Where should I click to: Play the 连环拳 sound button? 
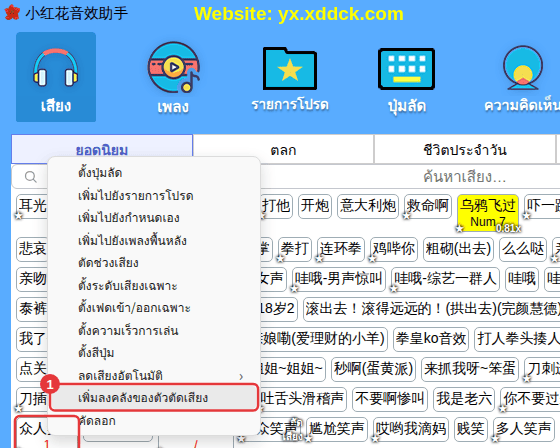coord(341,249)
